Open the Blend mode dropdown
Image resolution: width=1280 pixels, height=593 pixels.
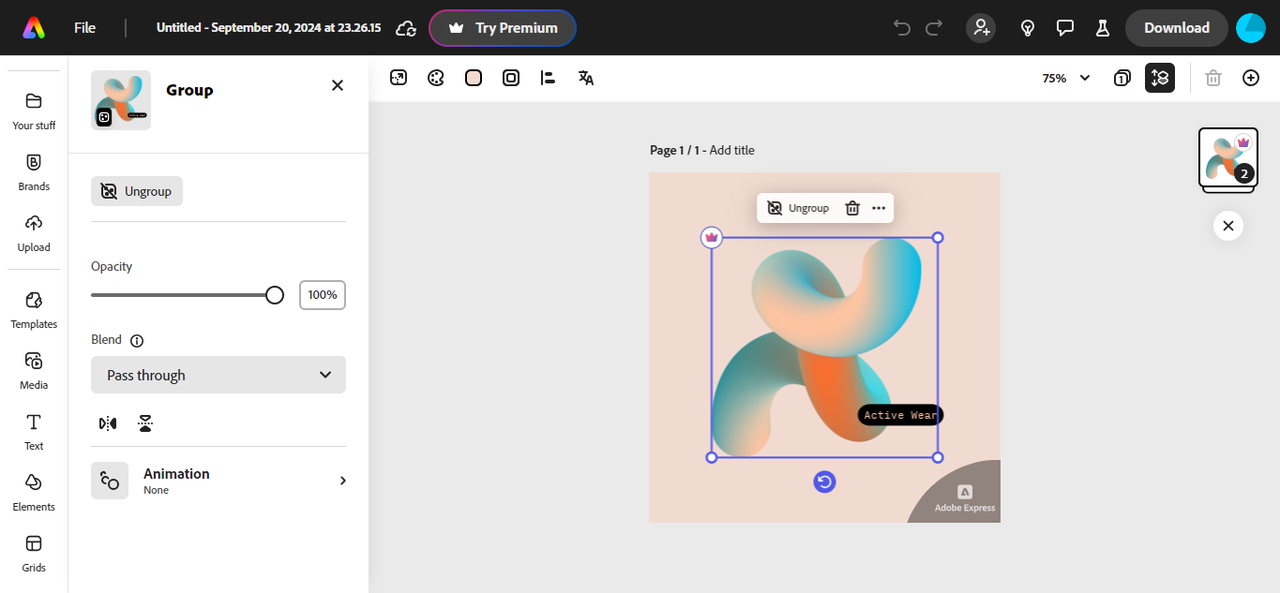[x=218, y=375]
